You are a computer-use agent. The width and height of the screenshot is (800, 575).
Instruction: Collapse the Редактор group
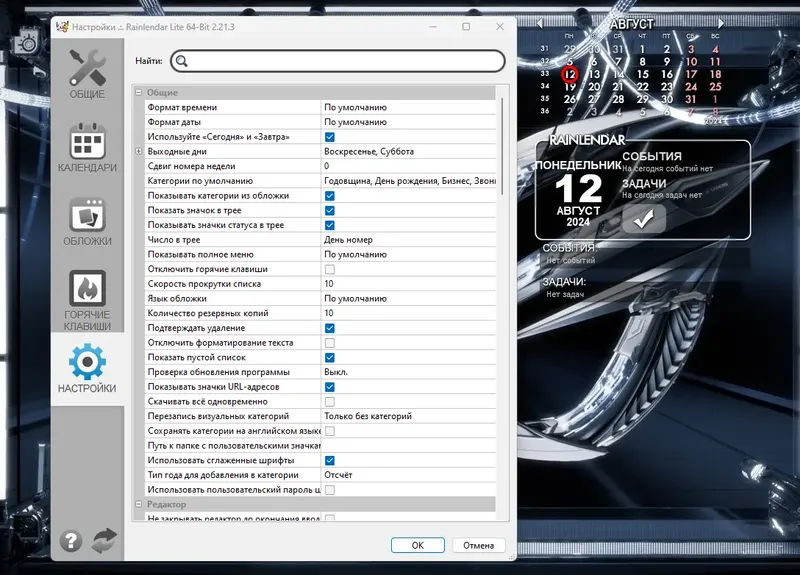point(138,504)
